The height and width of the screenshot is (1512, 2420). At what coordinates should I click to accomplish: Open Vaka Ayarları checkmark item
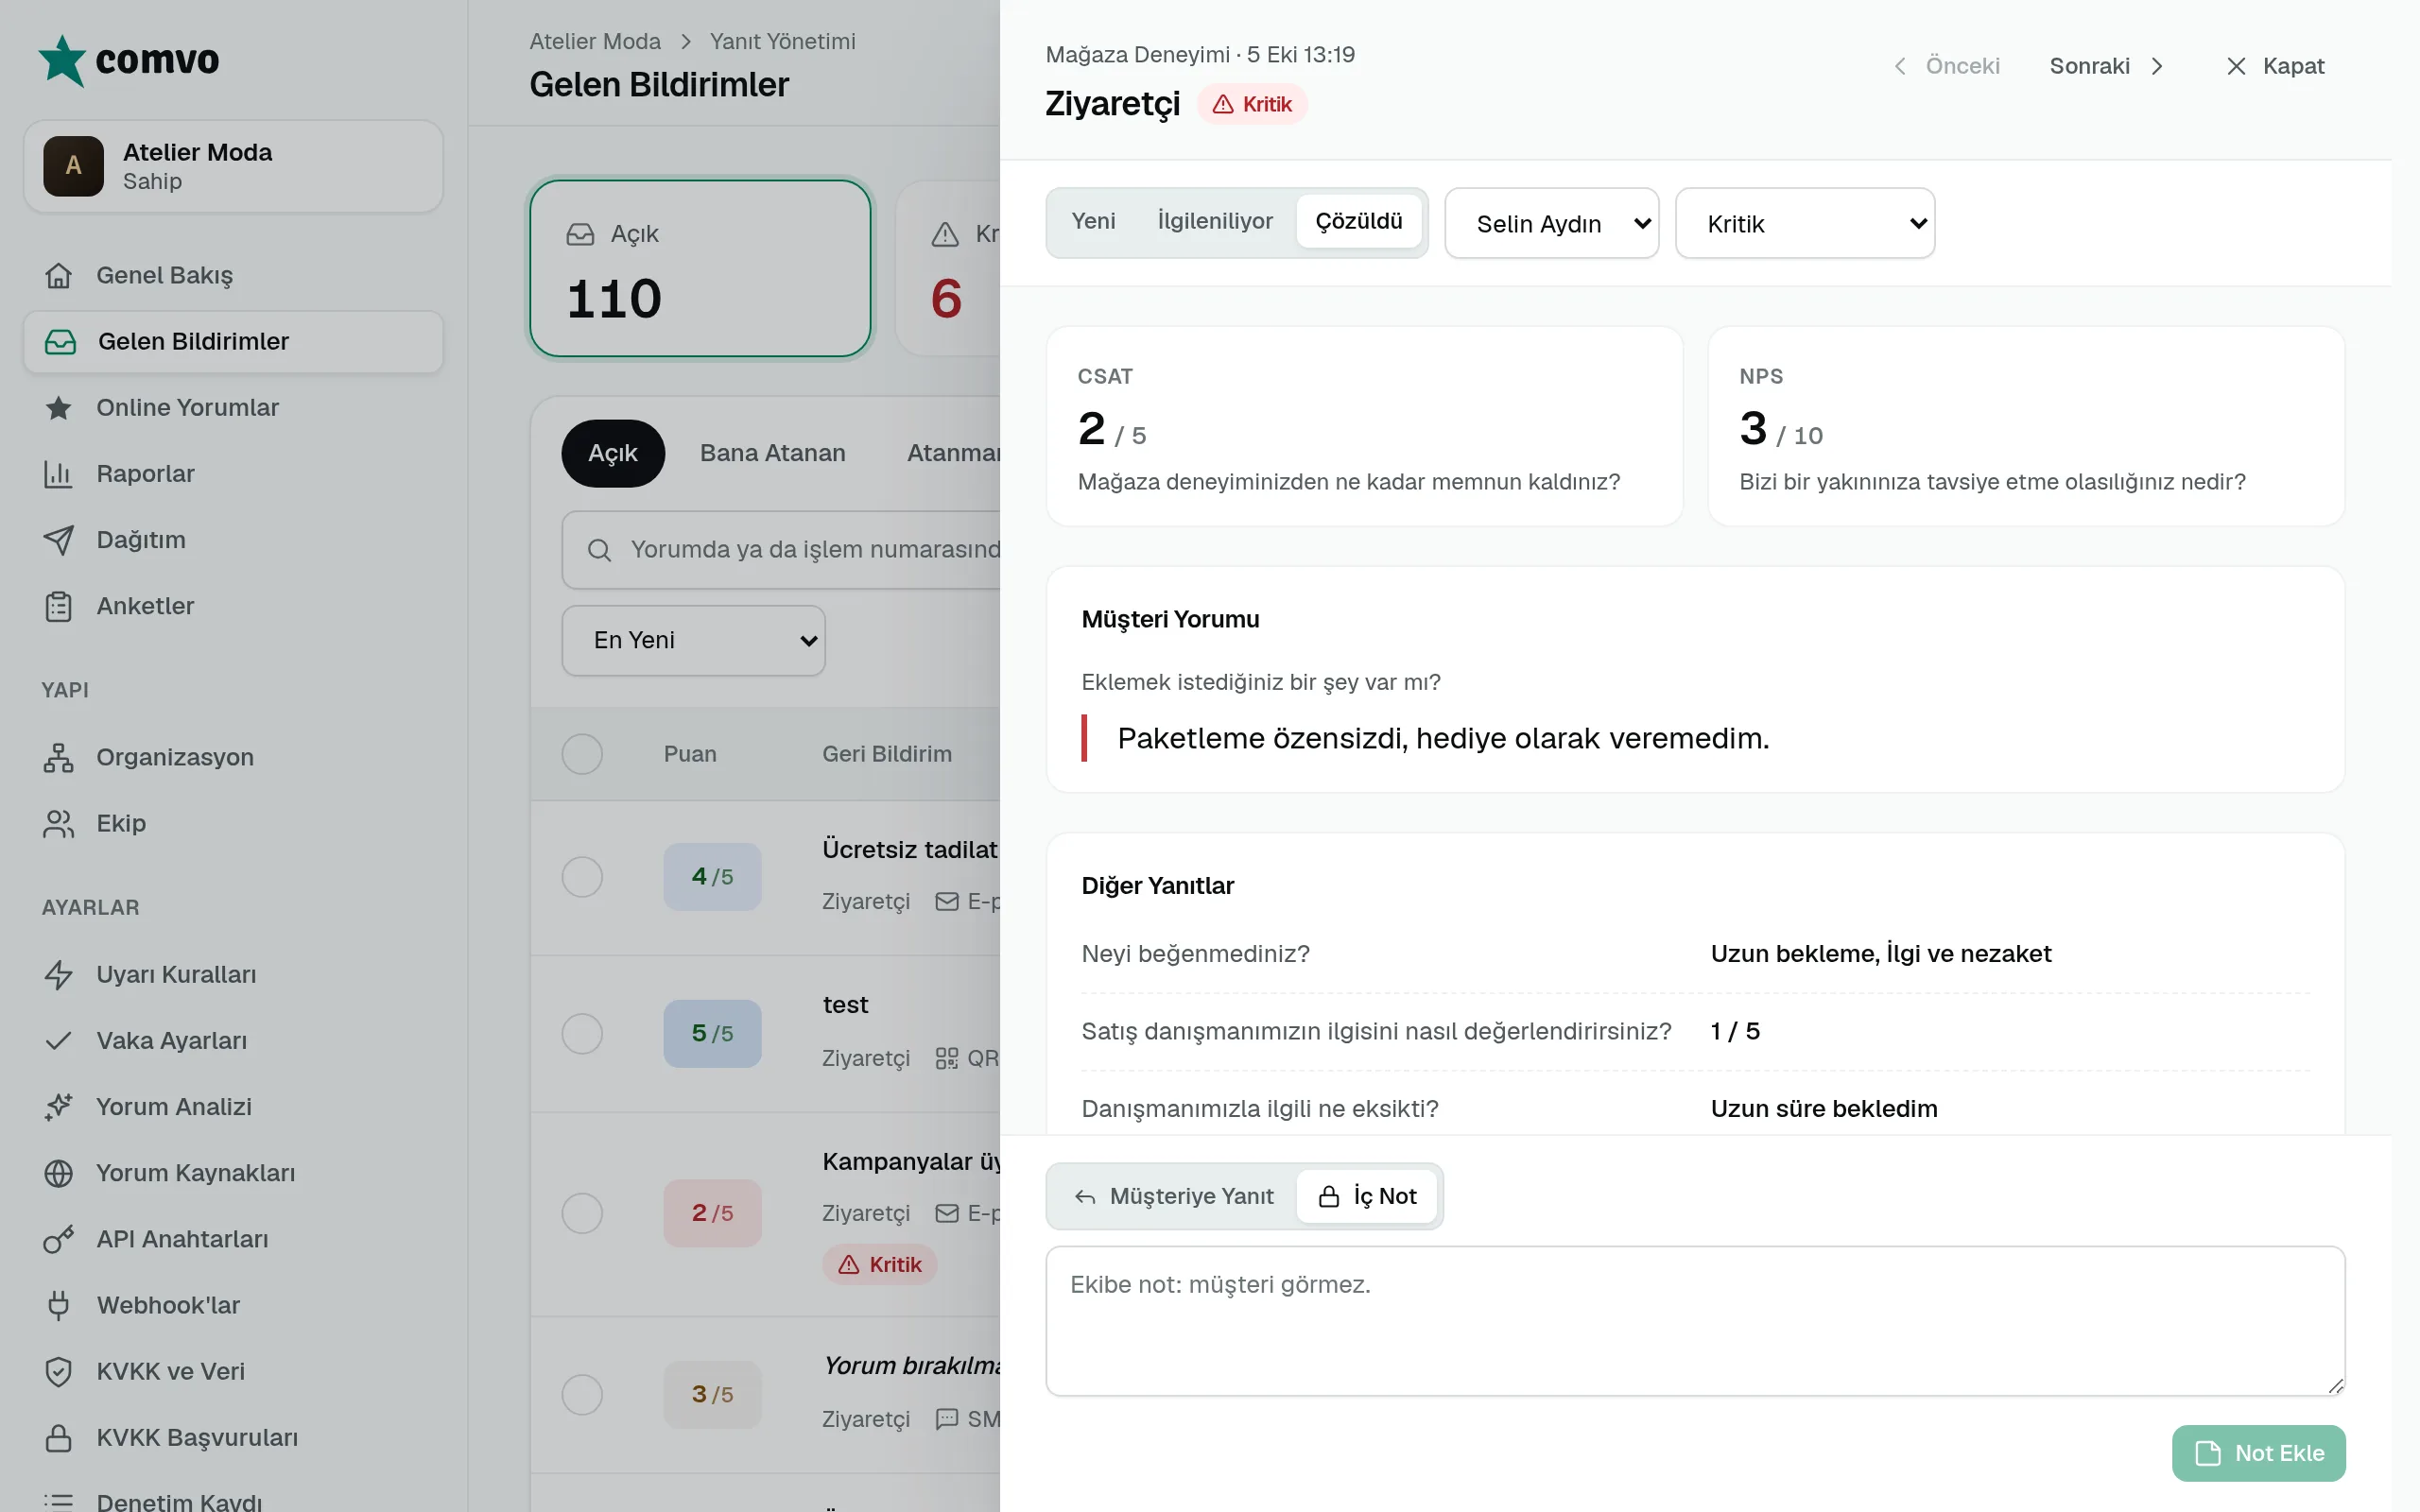[233, 1040]
